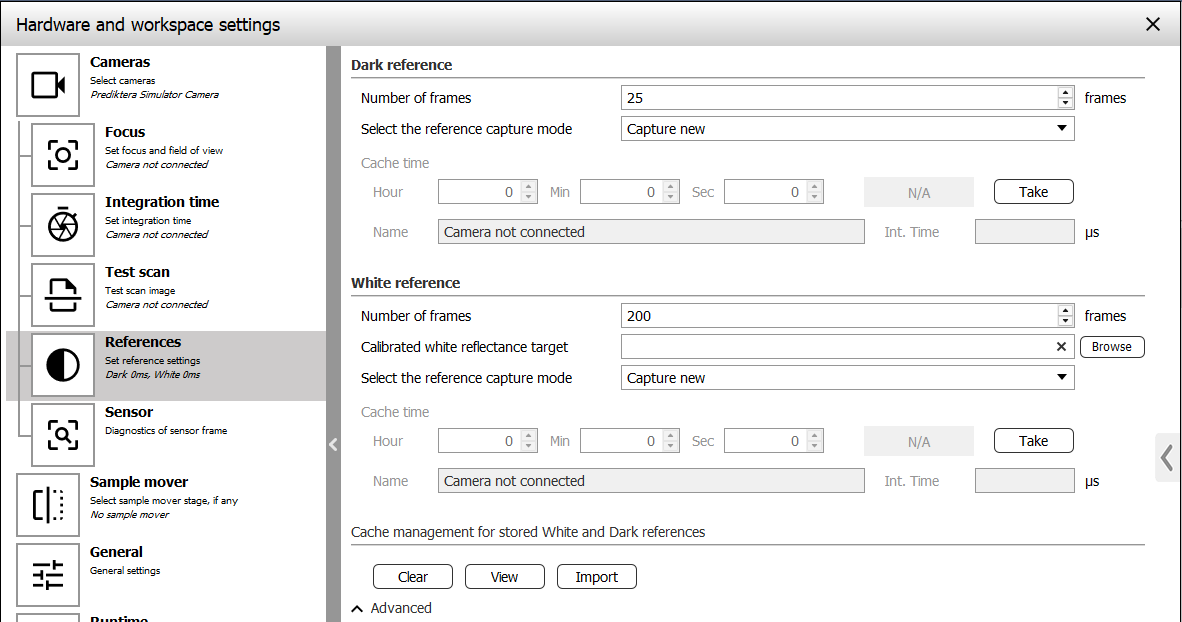Select the References half-circle icon
Image resolution: width=1182 pixels, height=622 pixels.
click(x=63, y=365)
